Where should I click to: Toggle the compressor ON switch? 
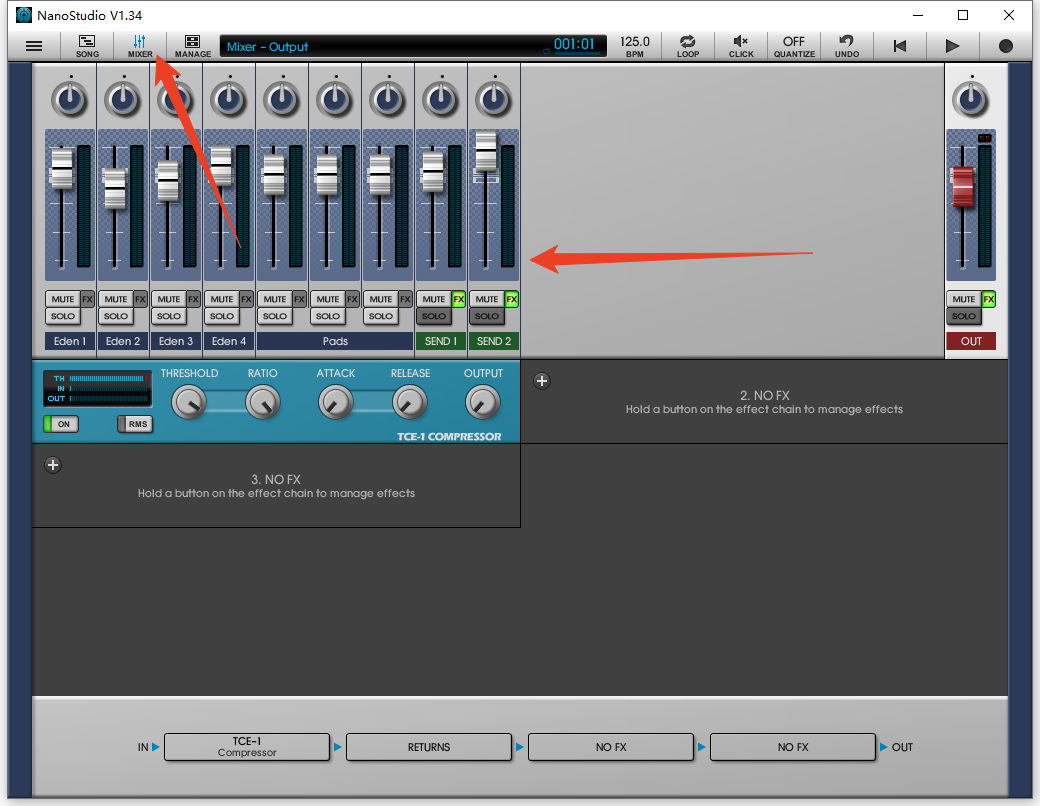60,424
